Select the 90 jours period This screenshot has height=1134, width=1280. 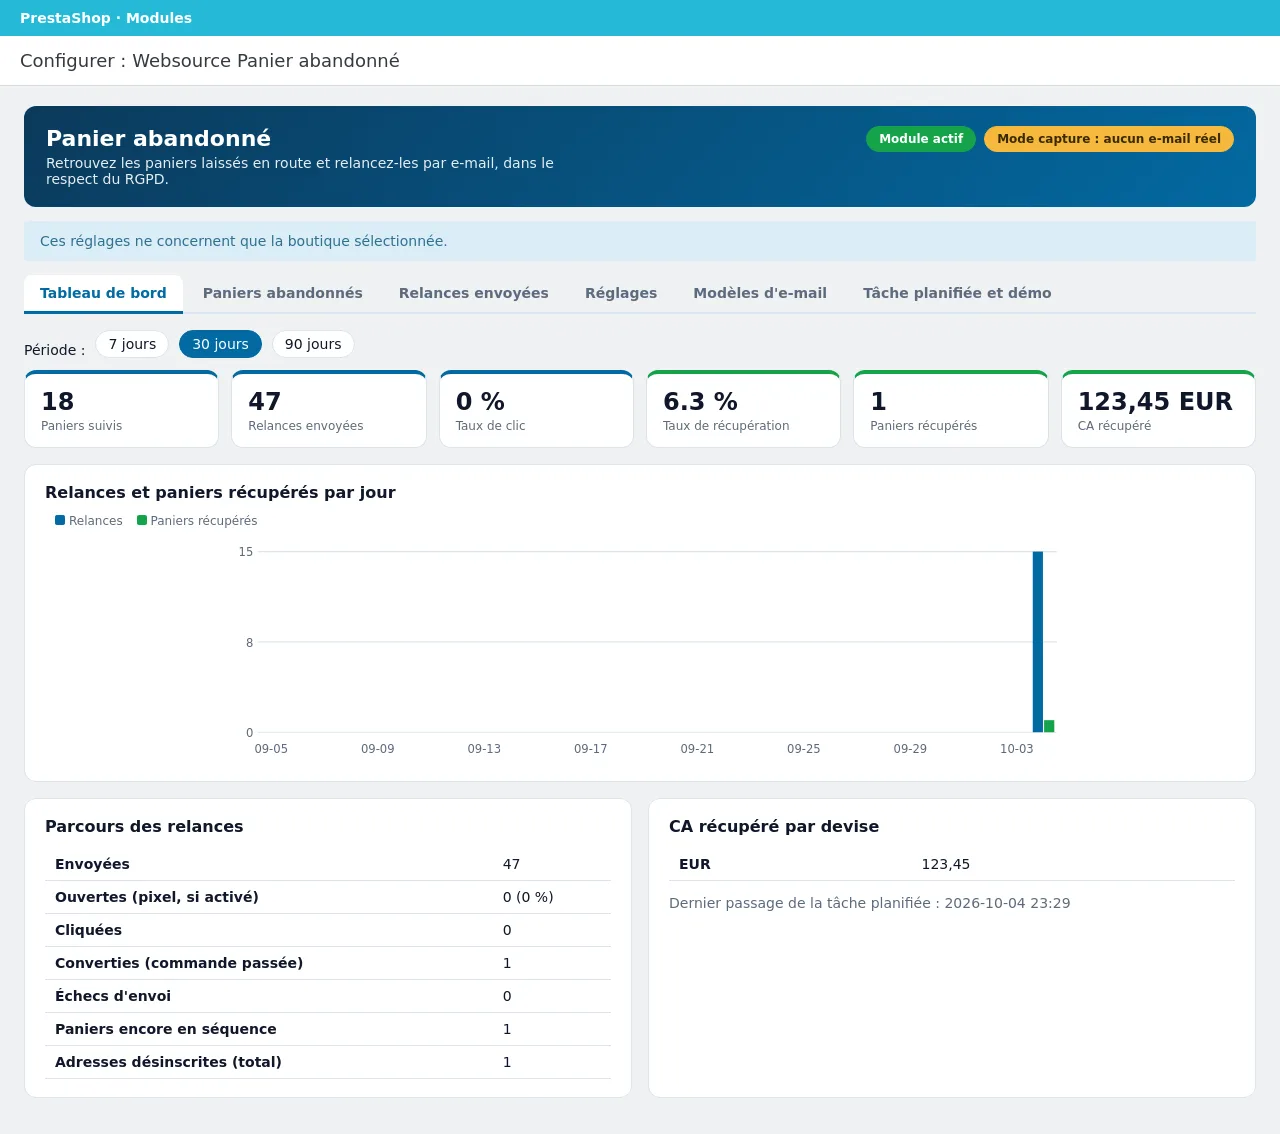313,344
